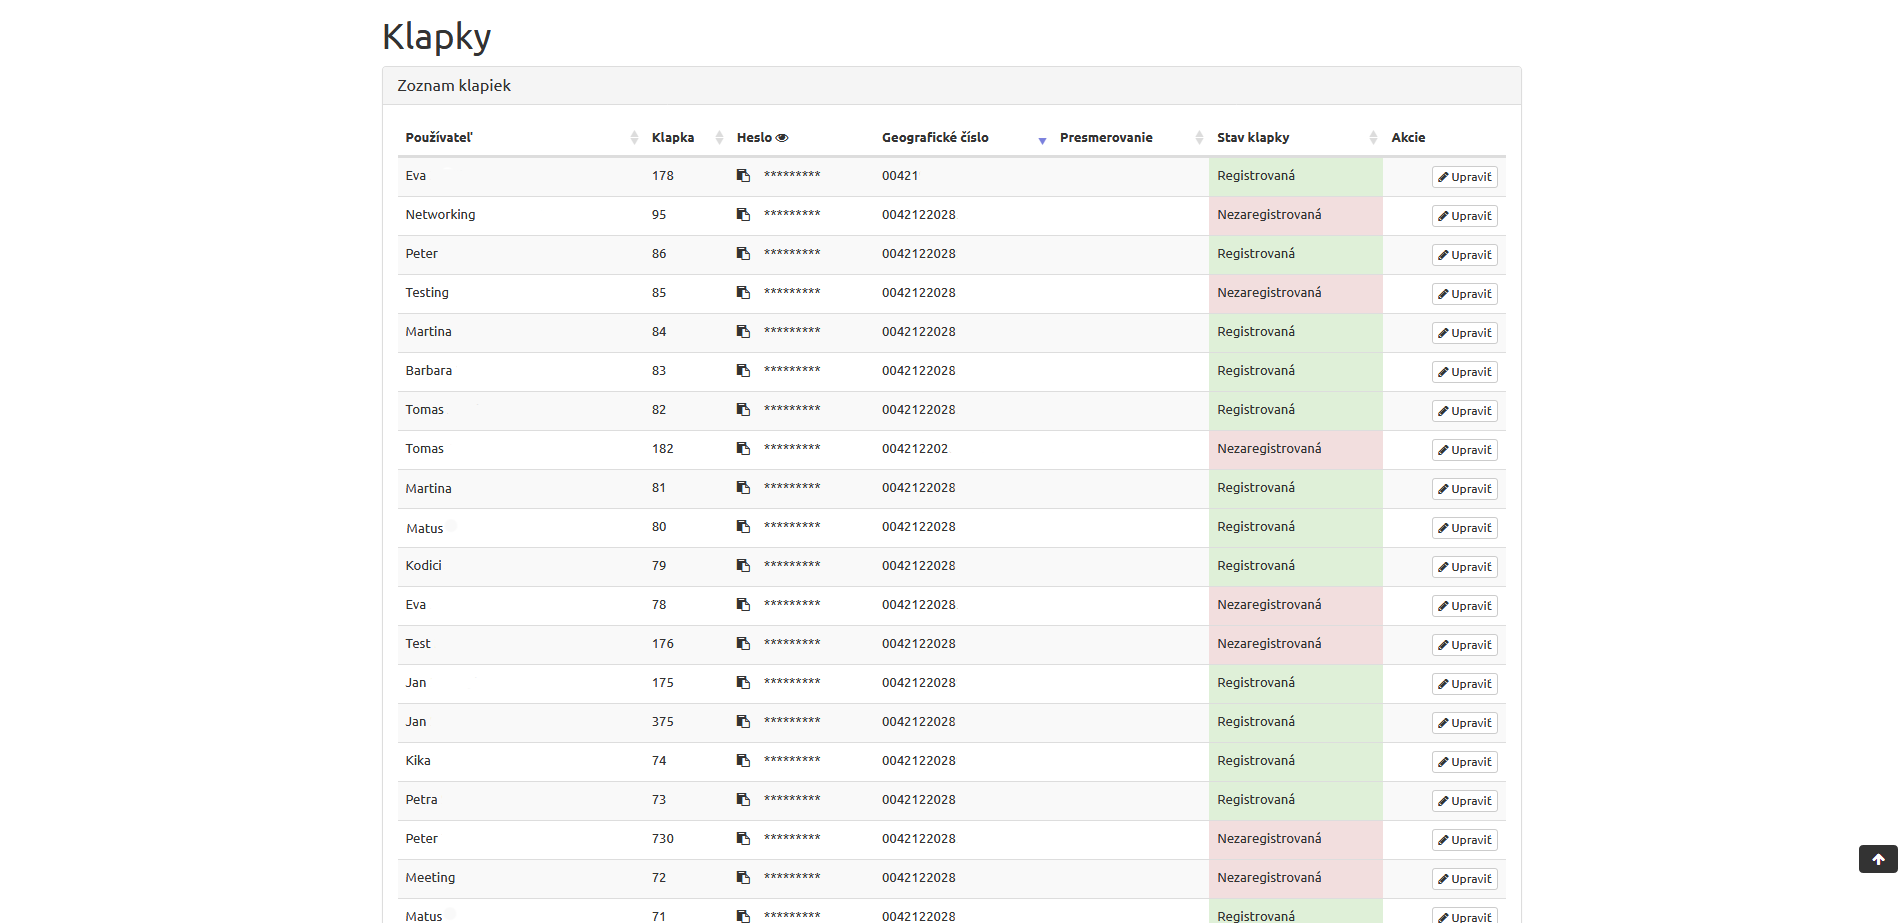Viewport: 1903px width, 923px height.
Task: Copy password for Barbara extension 83
Action: (x=743, y=371)
